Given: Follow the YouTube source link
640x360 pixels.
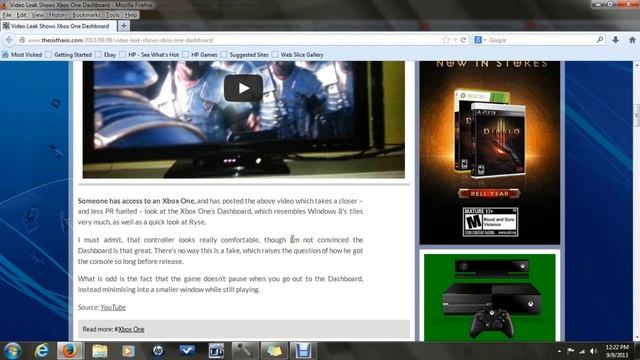Looking at the screenshot, I should coord(113,307).
